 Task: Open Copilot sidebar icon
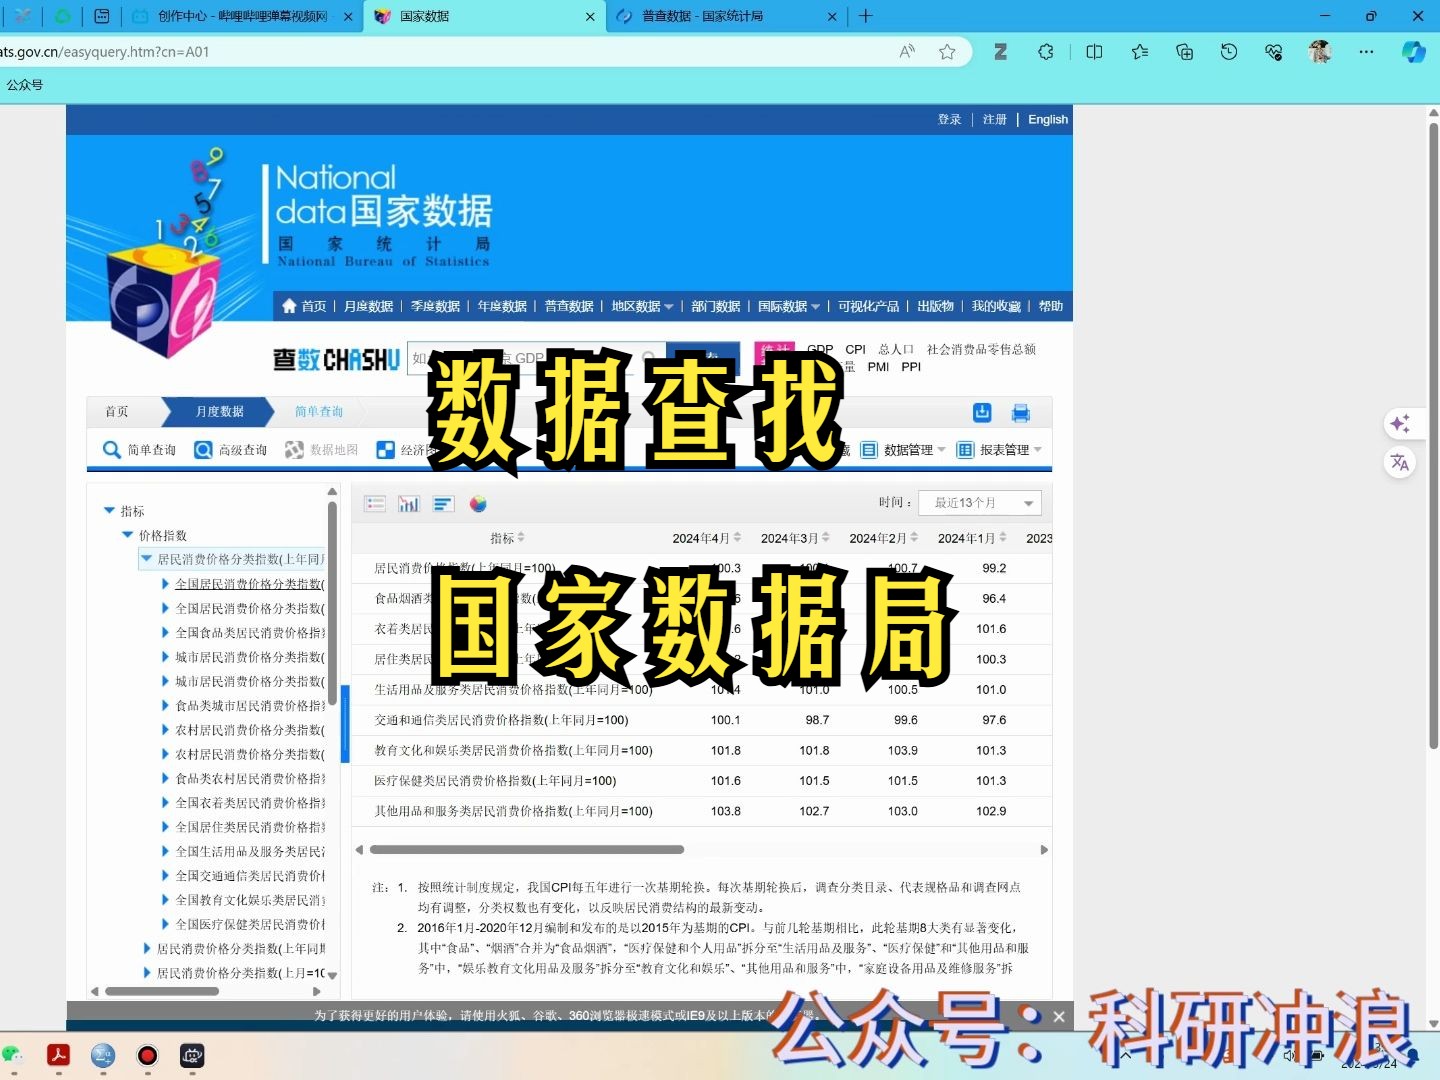click(x=1413, y=51)
